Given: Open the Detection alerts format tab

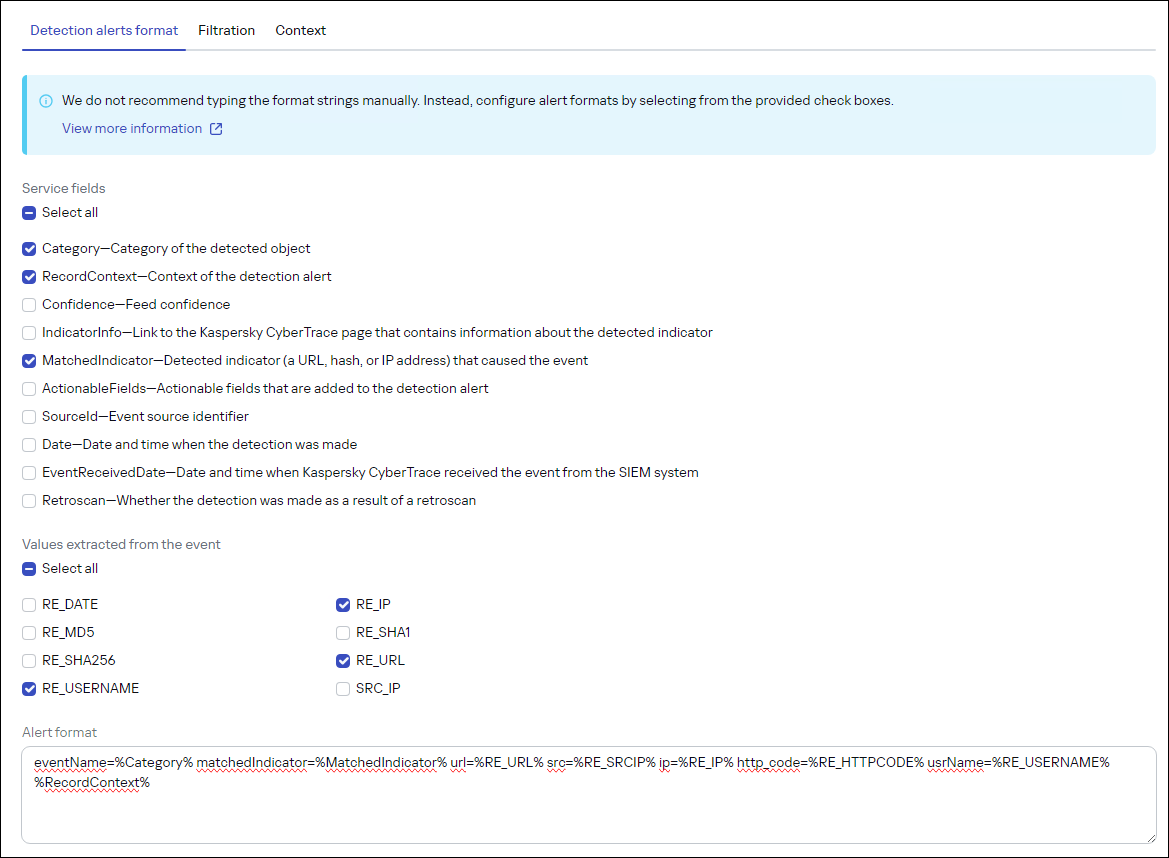Looking at the screenshot, I should tap(104, 31).
